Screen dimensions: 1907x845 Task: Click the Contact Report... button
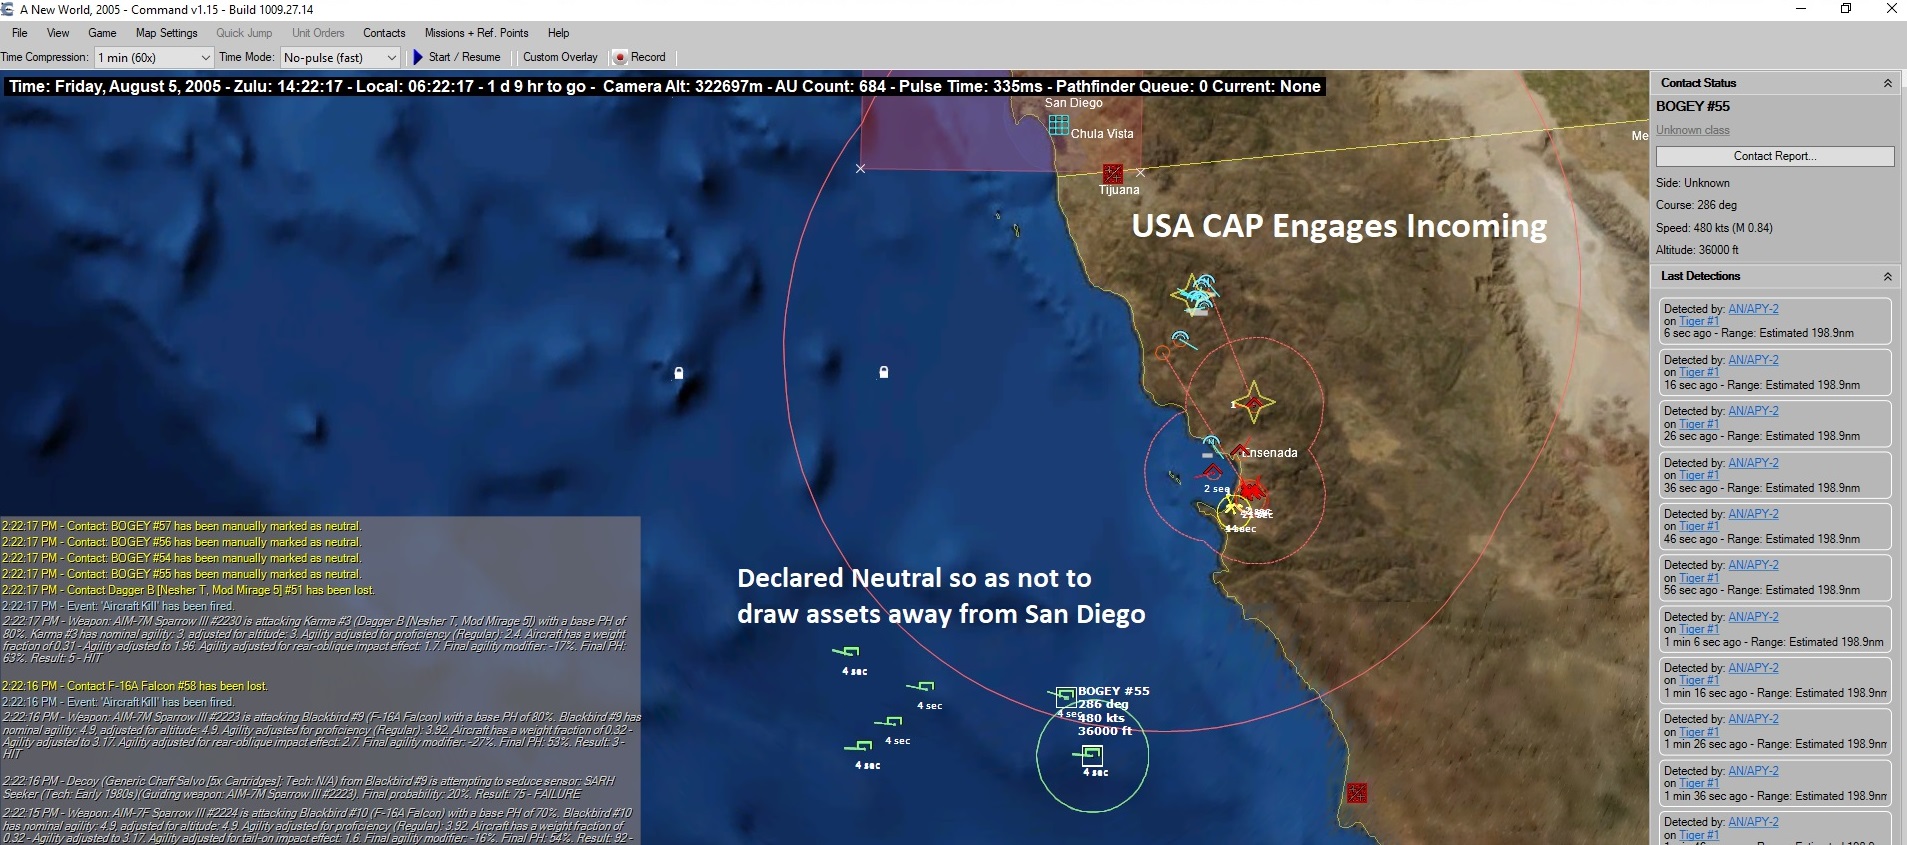[x=1775, y=156]
